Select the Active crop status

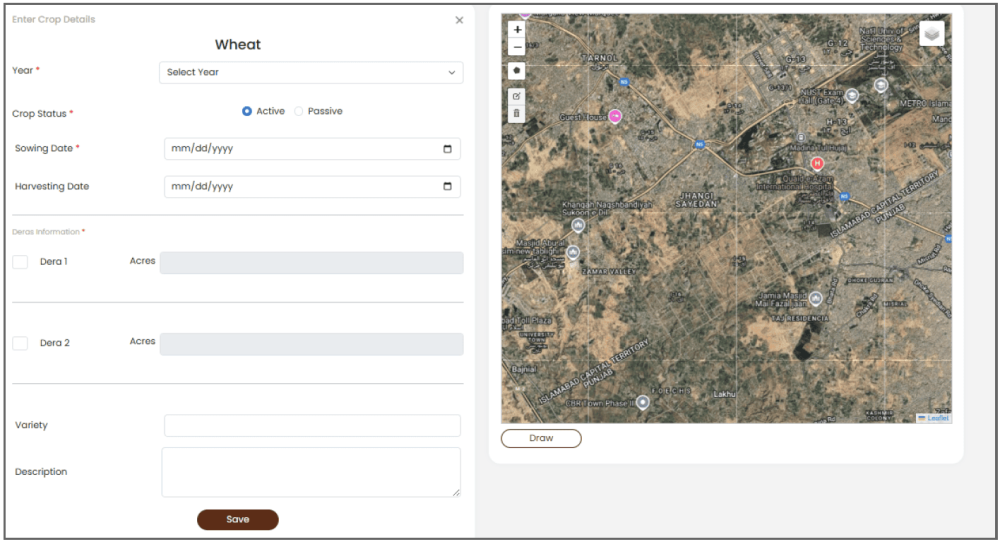tap(247, 111)
